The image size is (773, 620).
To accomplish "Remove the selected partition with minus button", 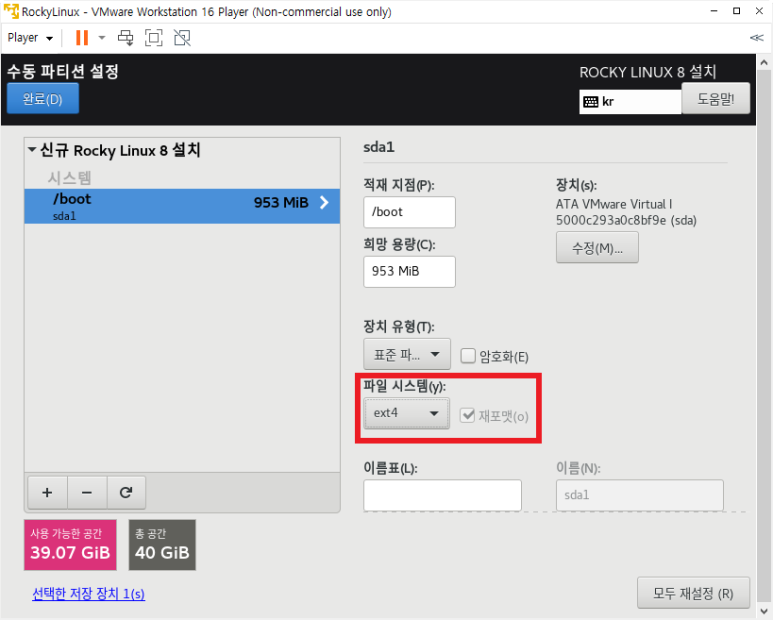I will tap(87, 492).
